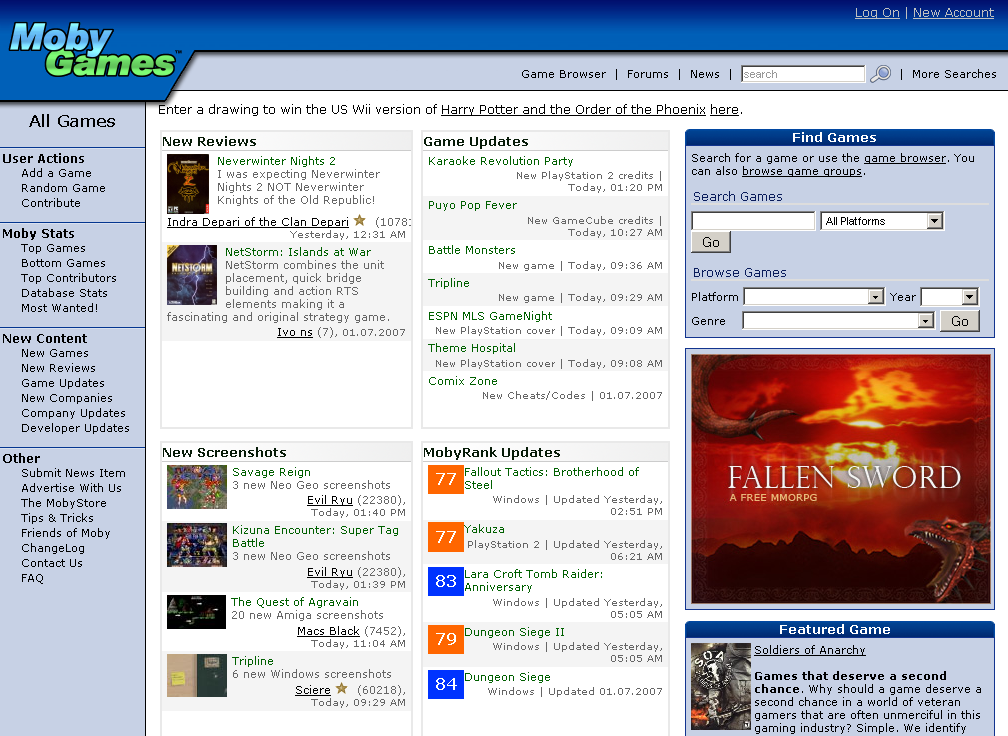
Task: Open Developer Updates in sidebar
Action: point(75,427)
